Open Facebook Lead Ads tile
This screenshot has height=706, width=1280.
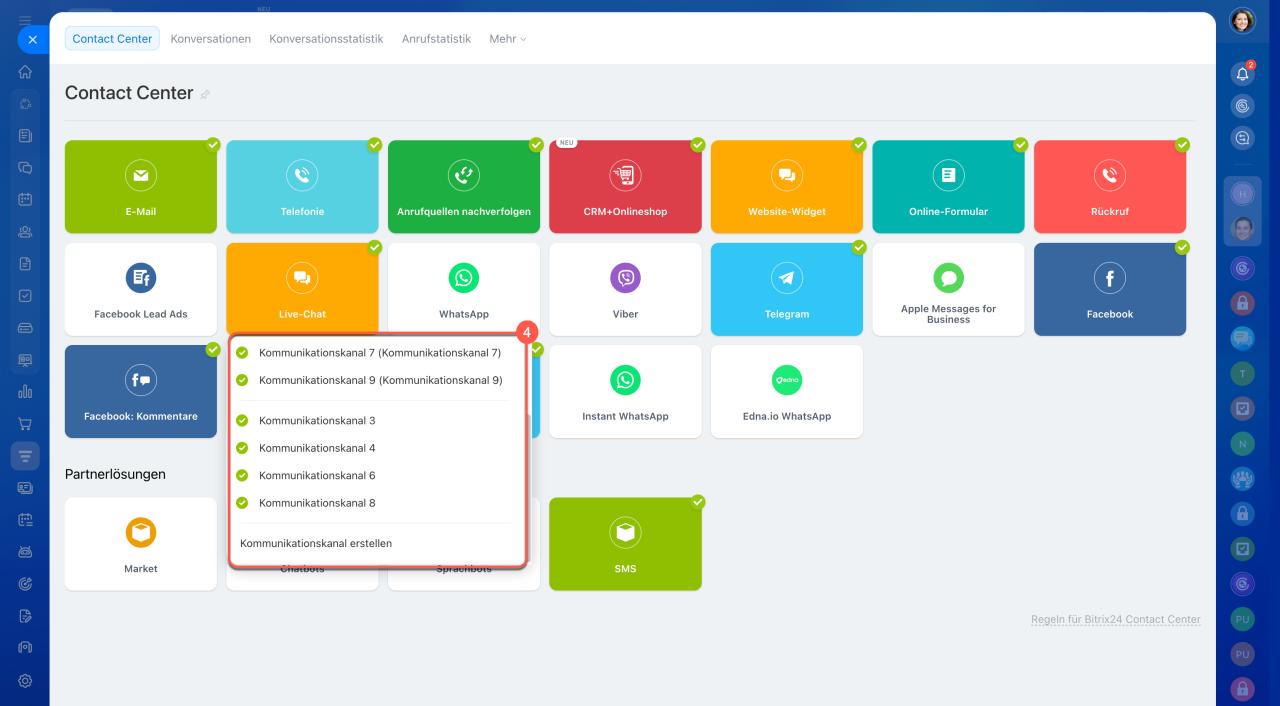(x=141, y=289)
